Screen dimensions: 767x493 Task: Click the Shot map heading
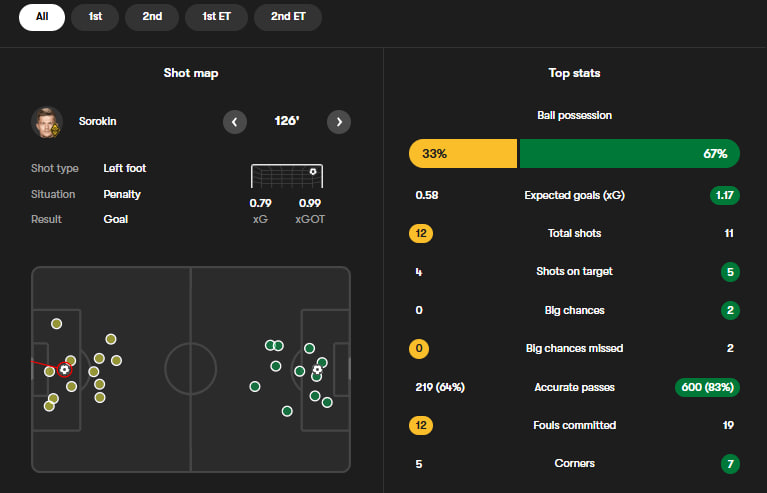191,73
